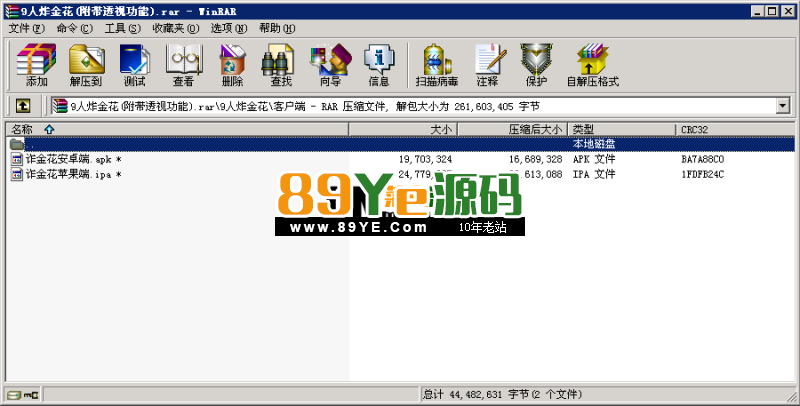The width and height of the screenshot is (800, 406).
Task: Click the archive path text in address bar
Action: 305,106
